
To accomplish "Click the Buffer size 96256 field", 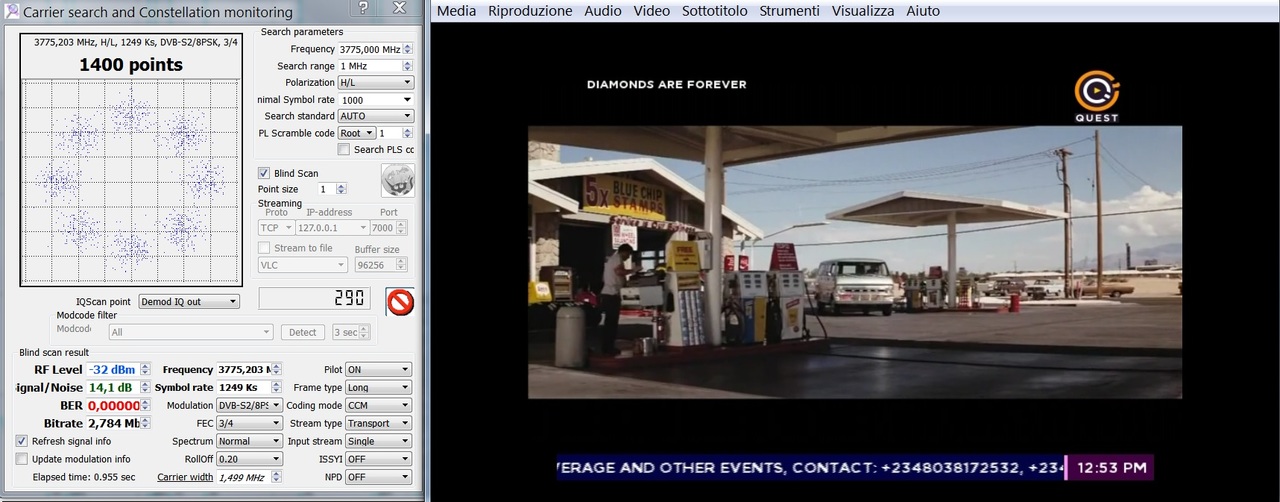I will (379, 265).
